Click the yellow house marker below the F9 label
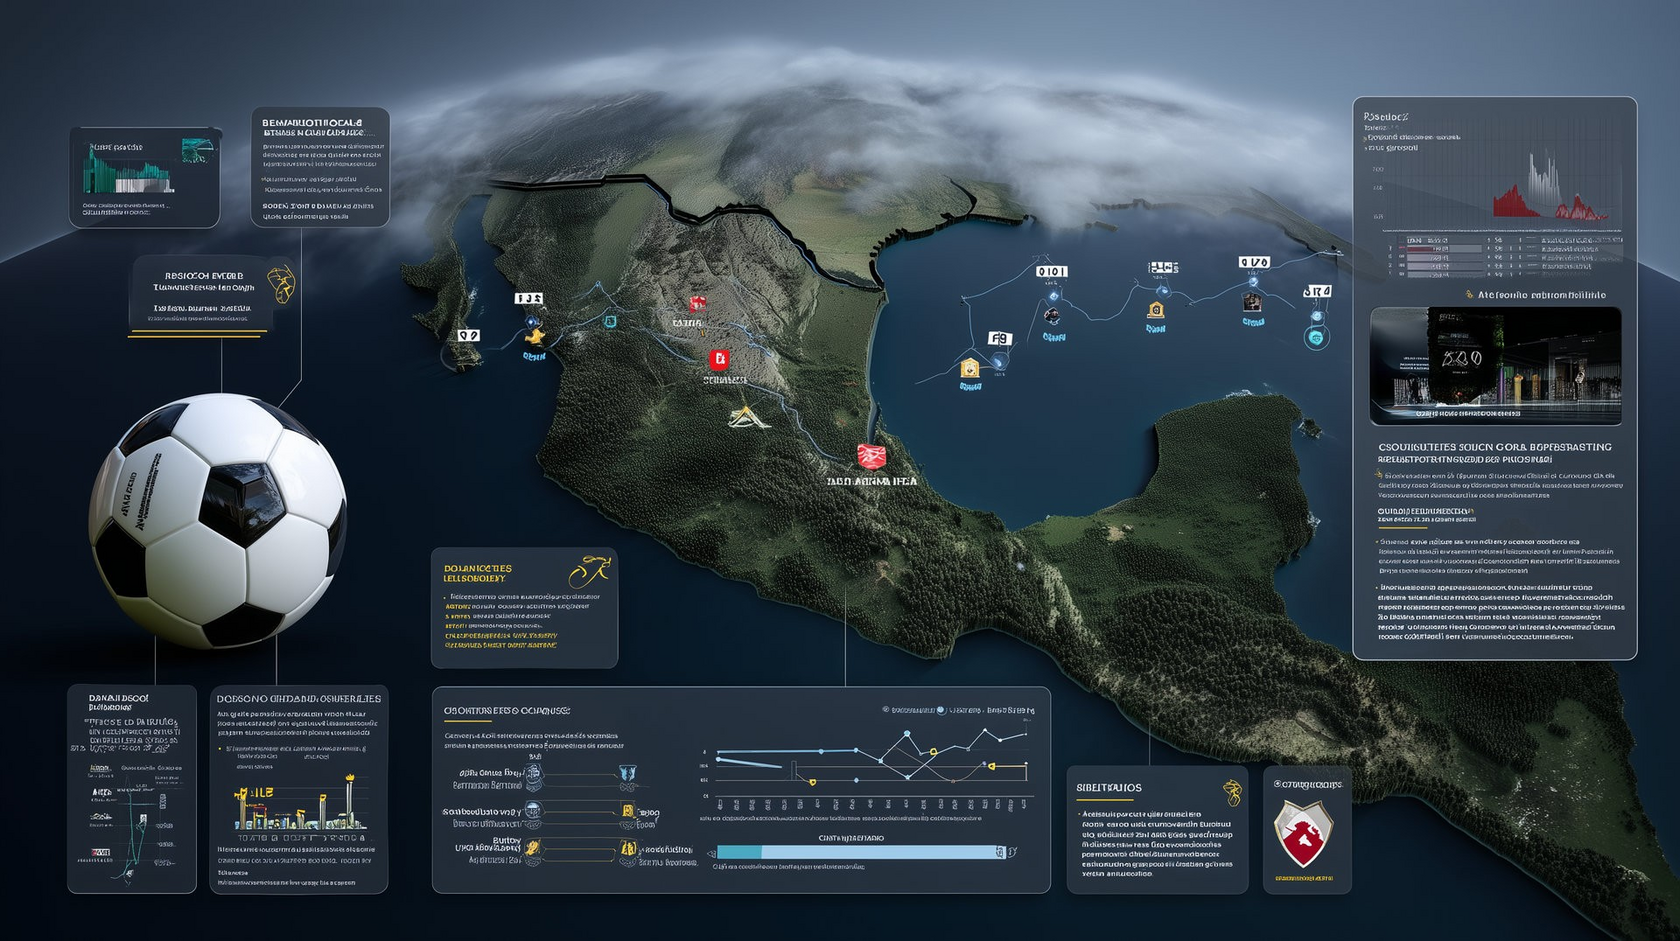This screenshot has height=941, width=1680. click(x=969, y=368)
